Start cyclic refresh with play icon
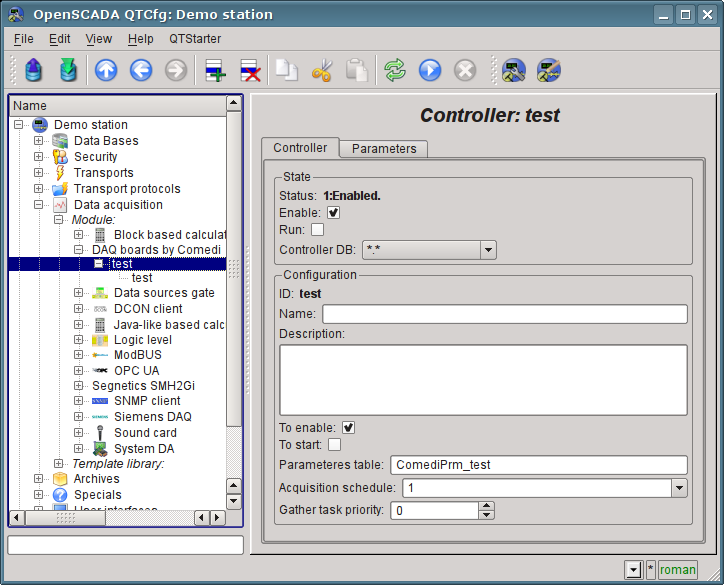The image size is (724, 585). point(430,71)
